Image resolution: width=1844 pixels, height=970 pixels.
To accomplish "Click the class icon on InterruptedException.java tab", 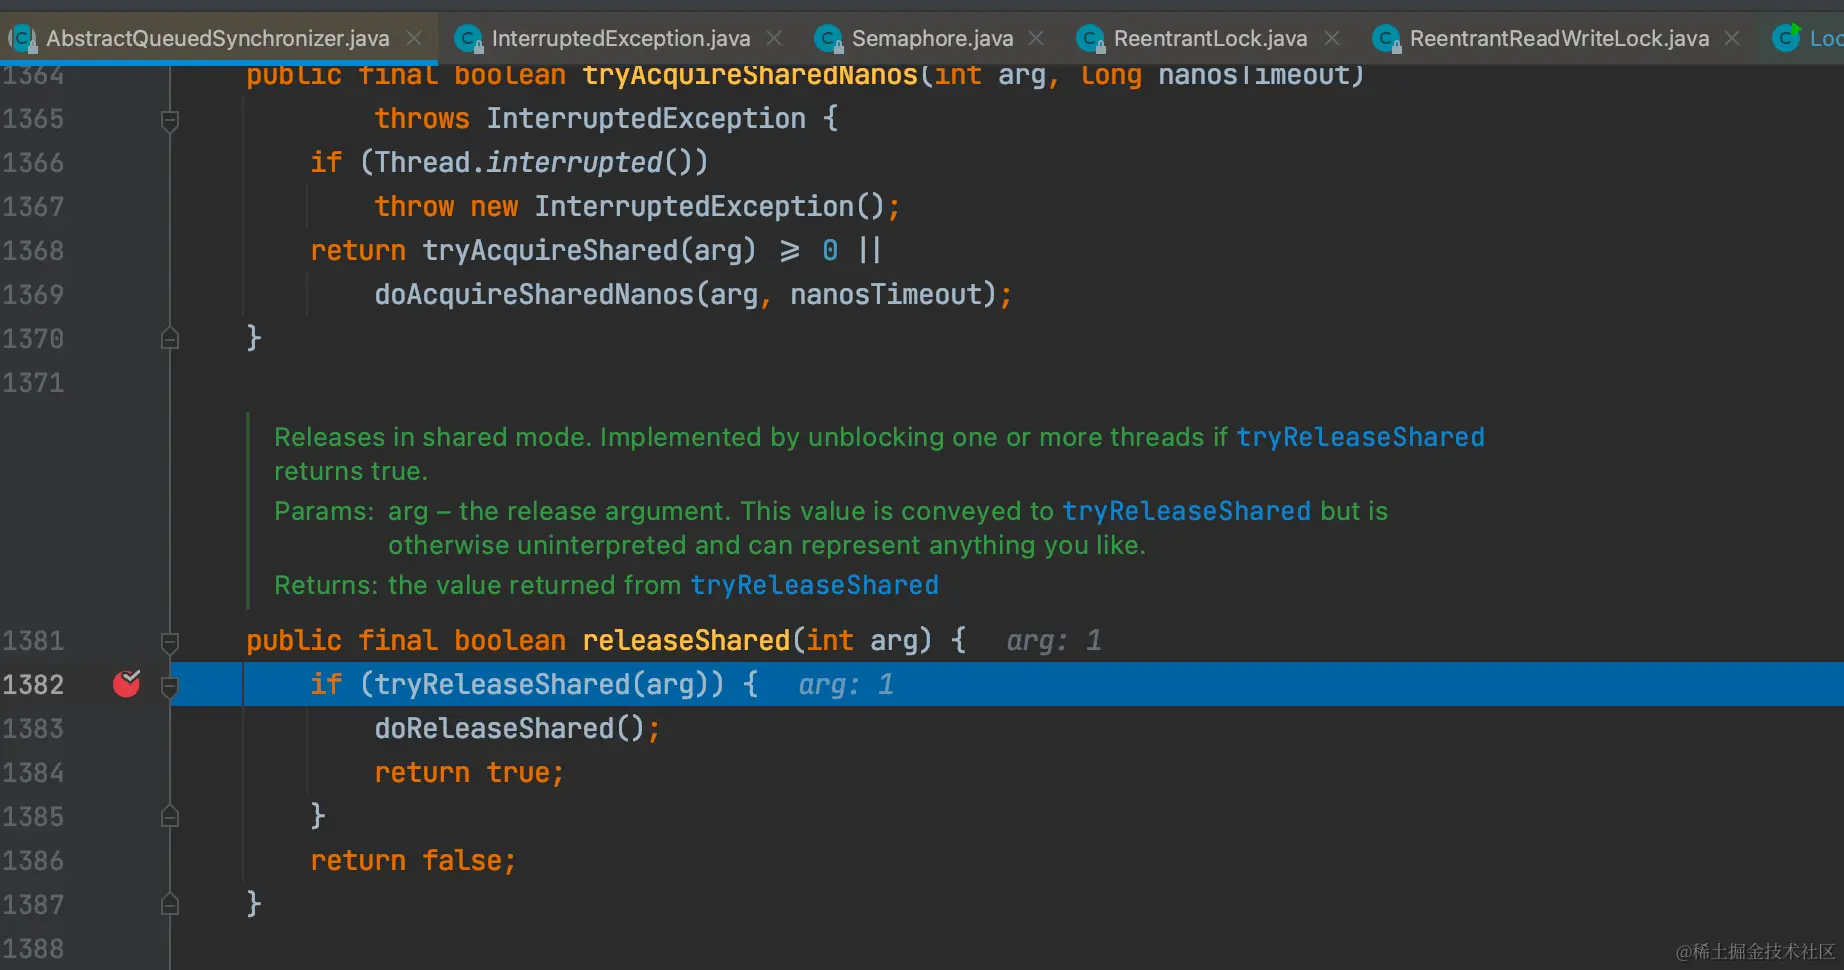I will click(468, 39).
